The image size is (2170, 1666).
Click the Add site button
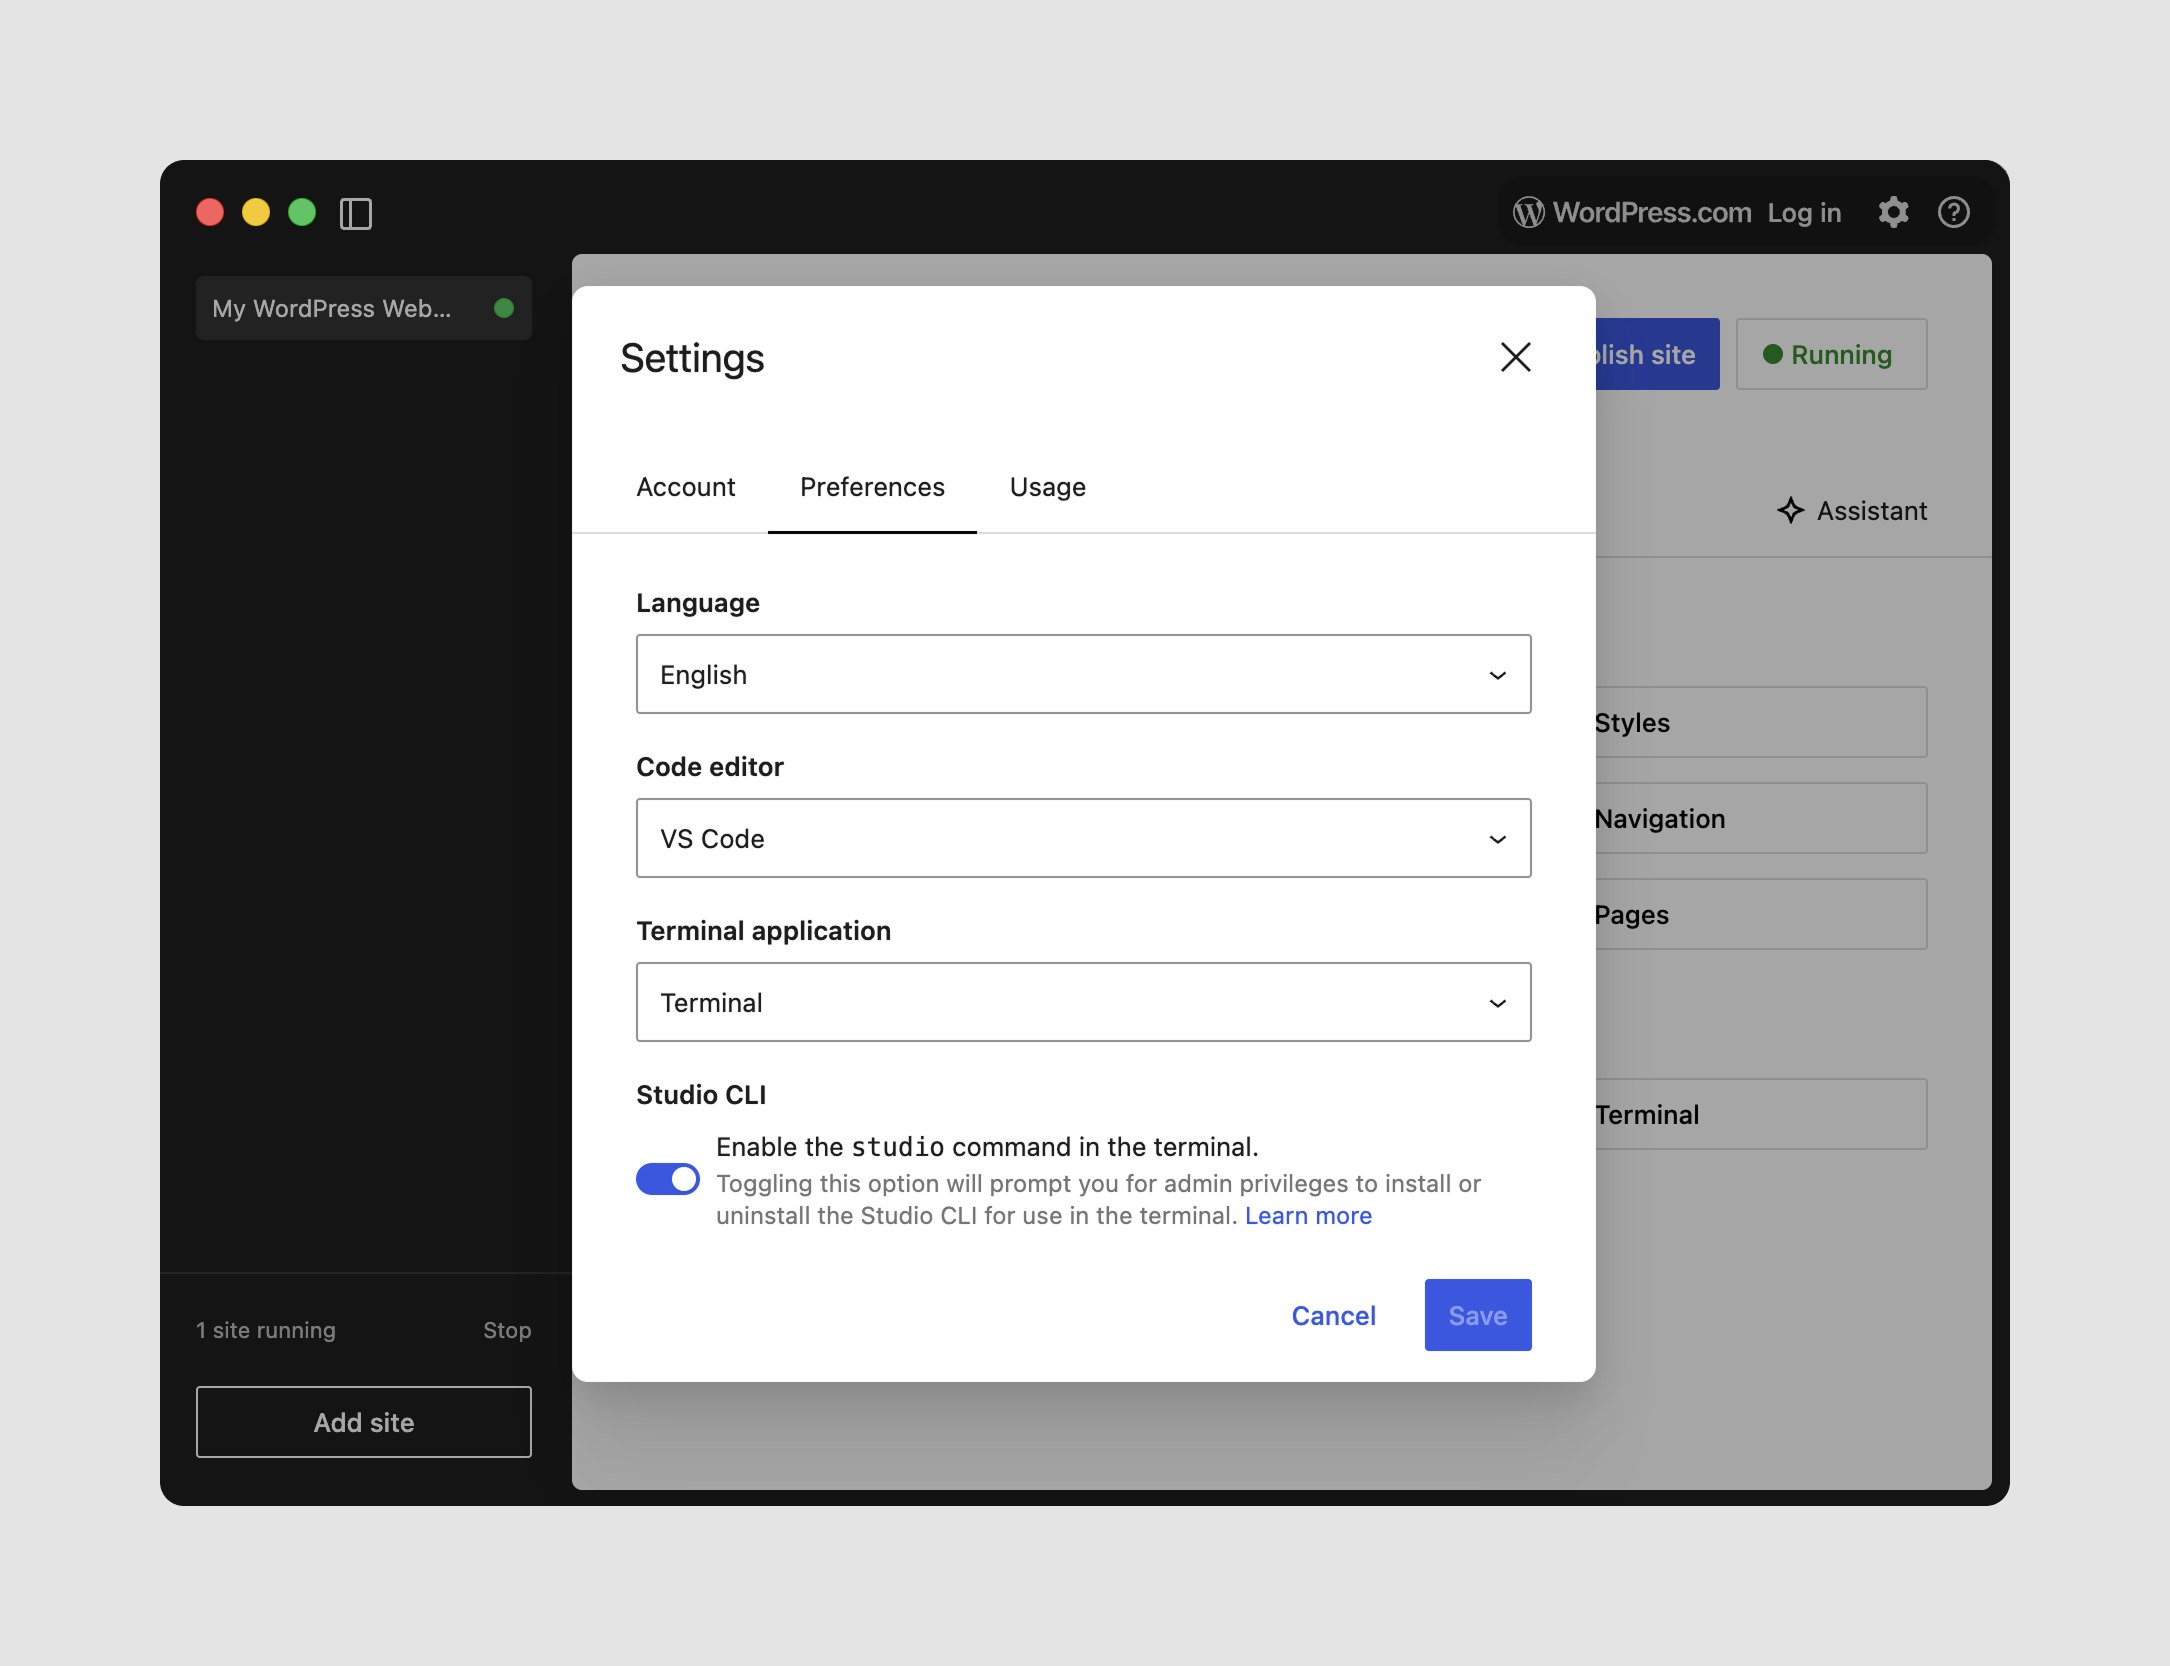tap(363, 1422)
